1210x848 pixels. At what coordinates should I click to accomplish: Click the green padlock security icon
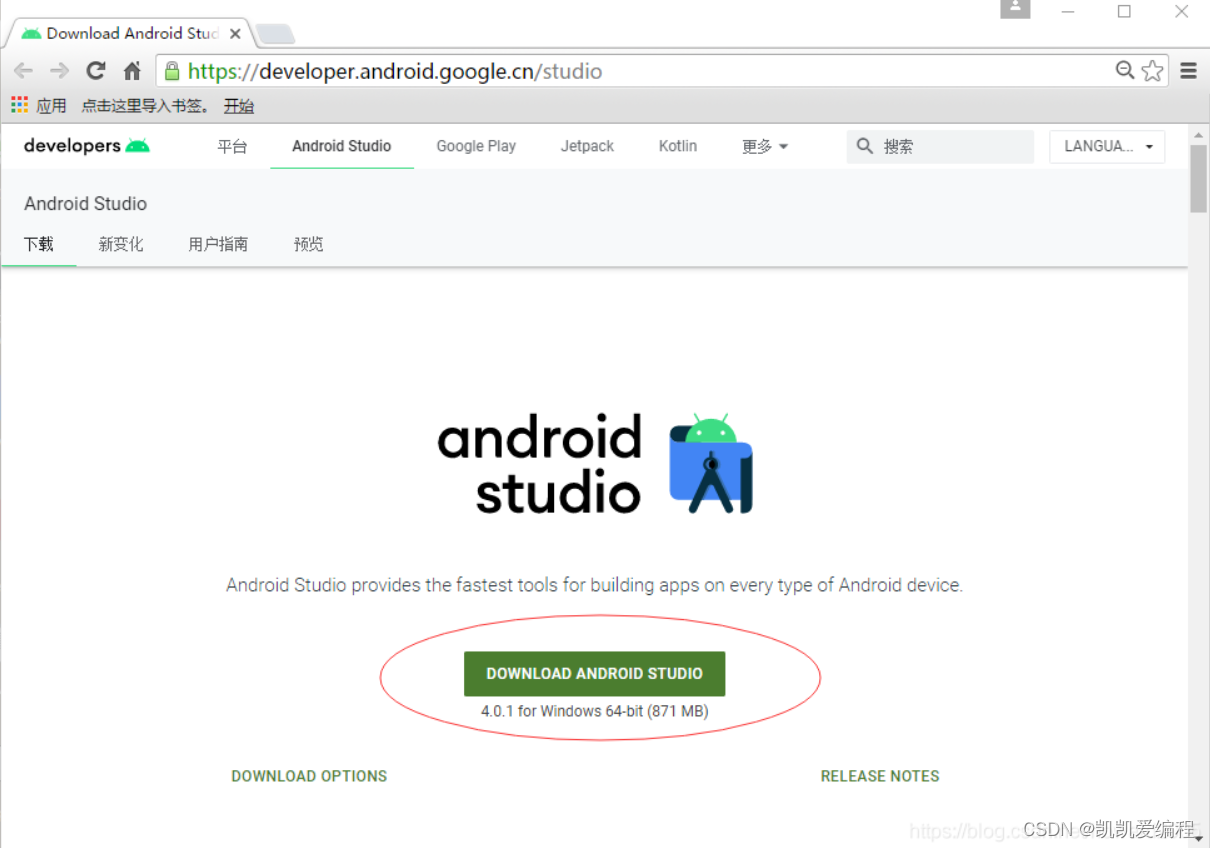[172, 71]
